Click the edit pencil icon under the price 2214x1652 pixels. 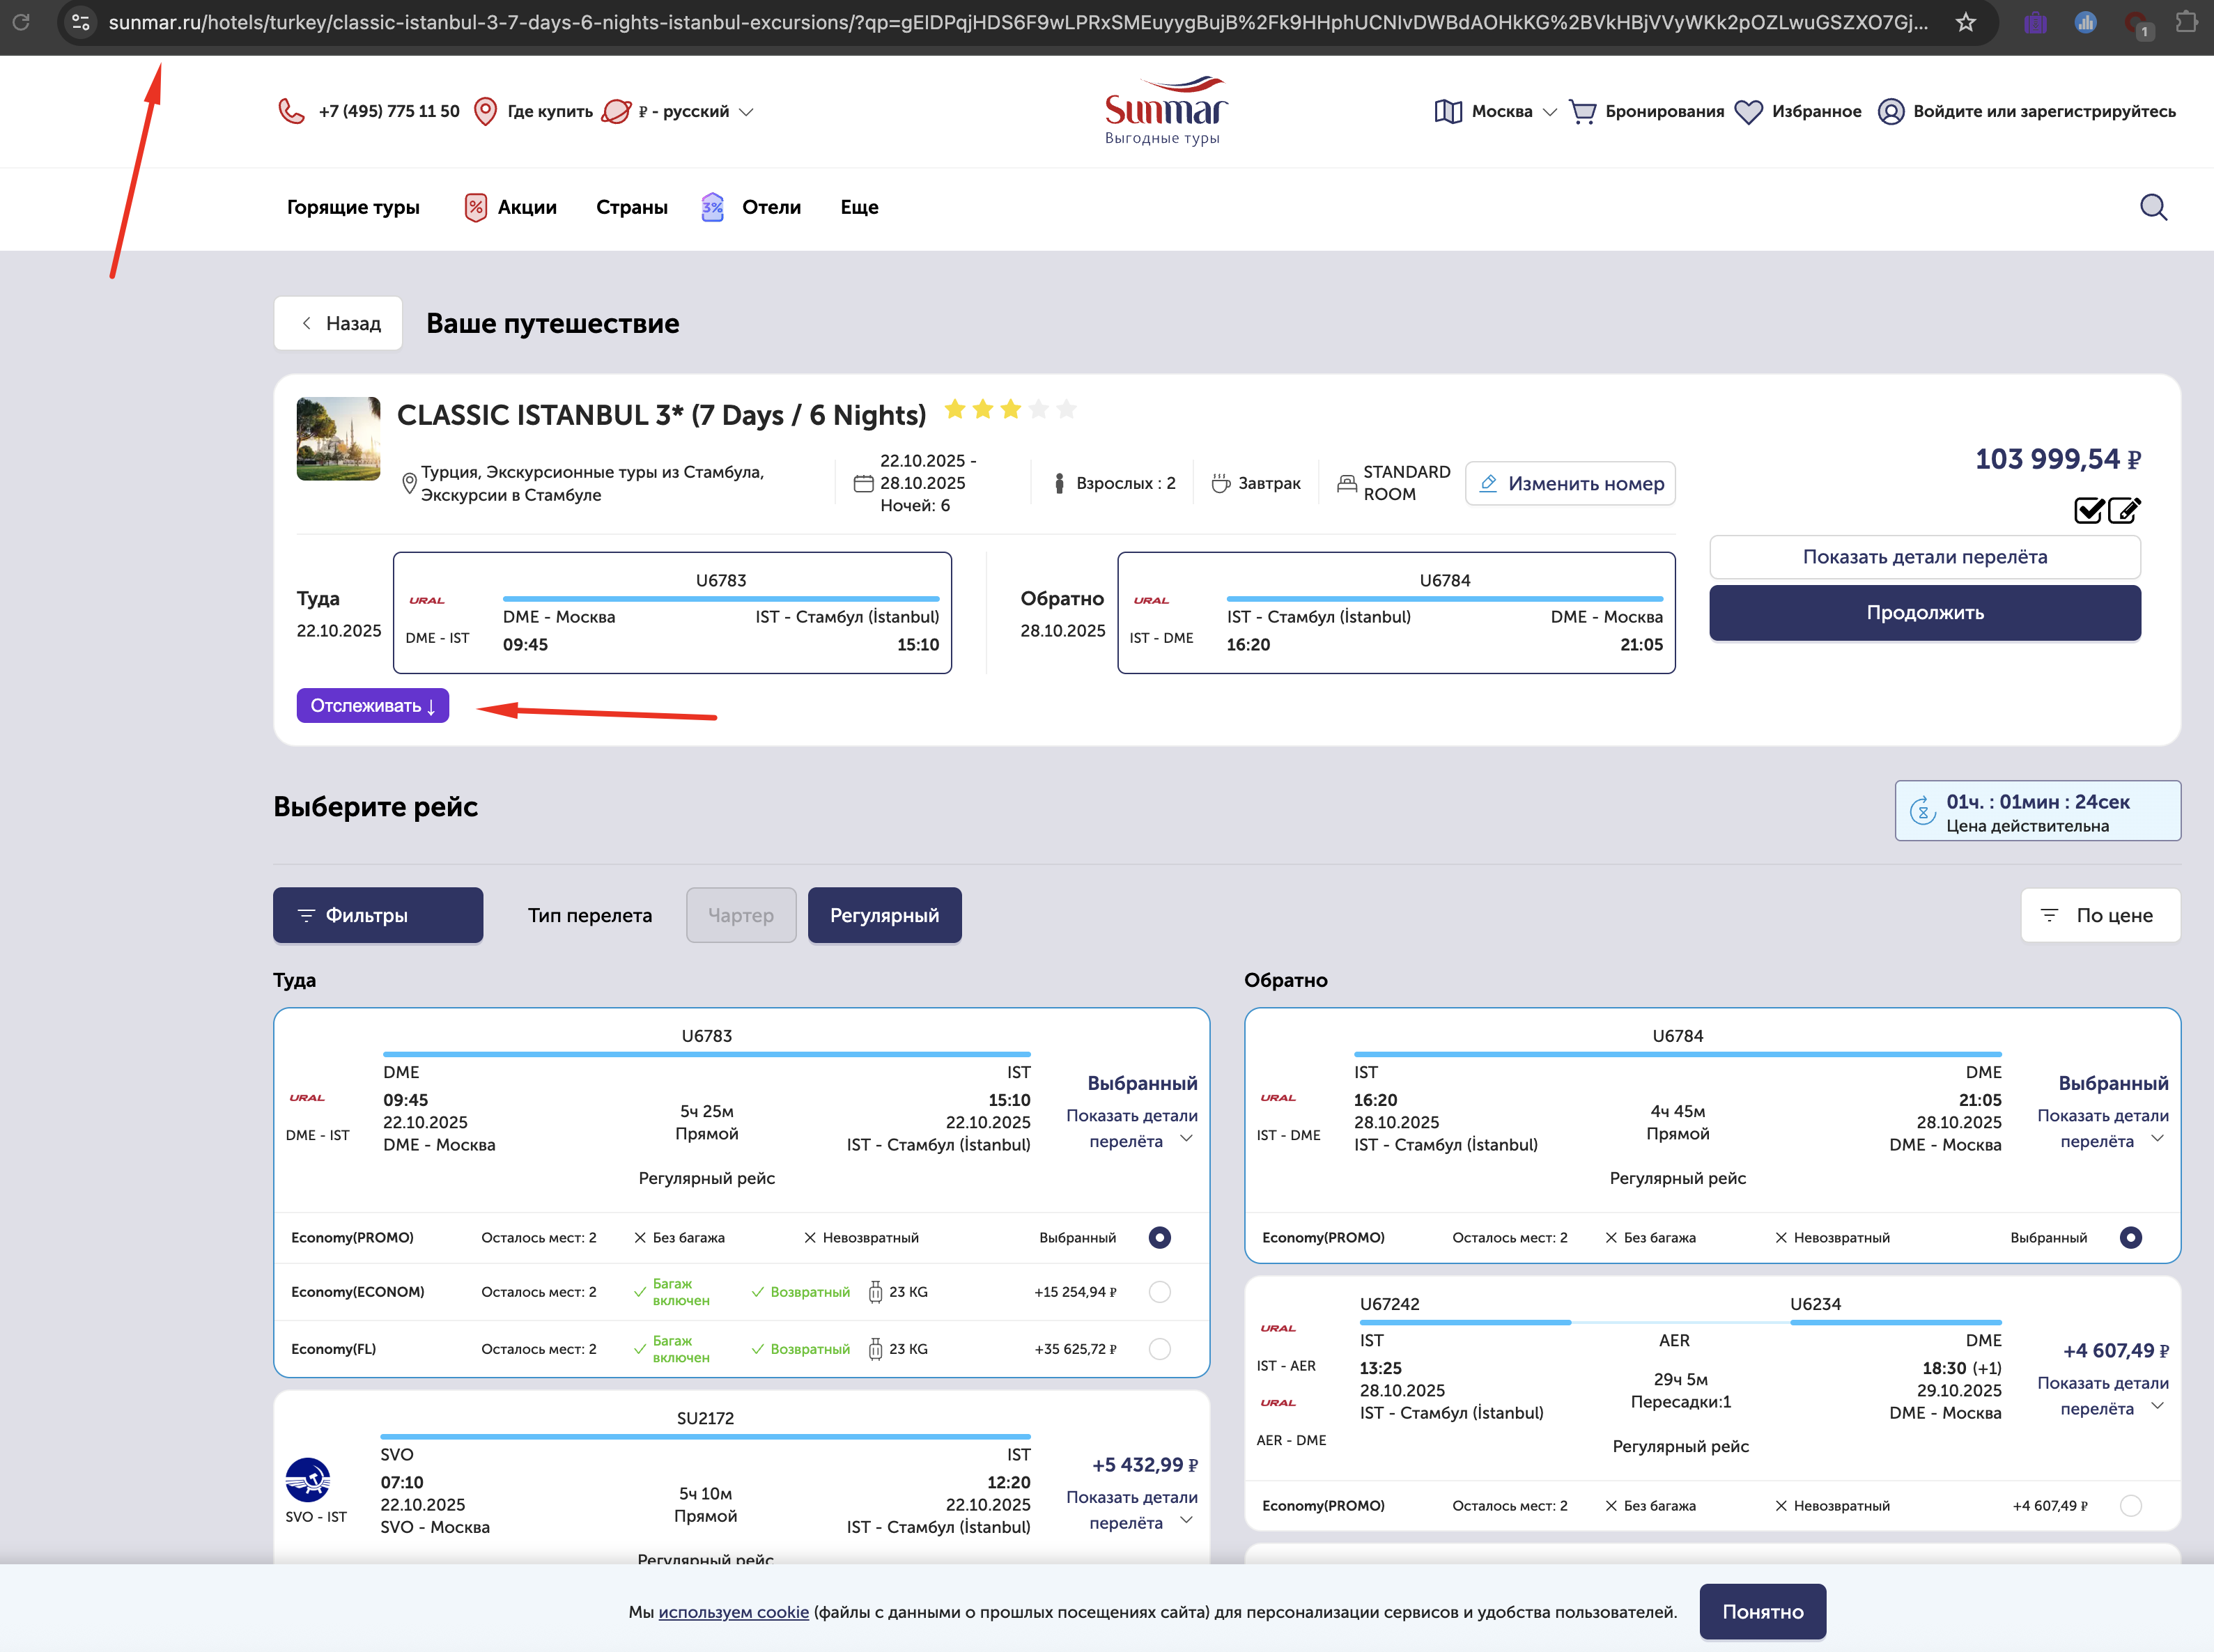pos(2124,511)
